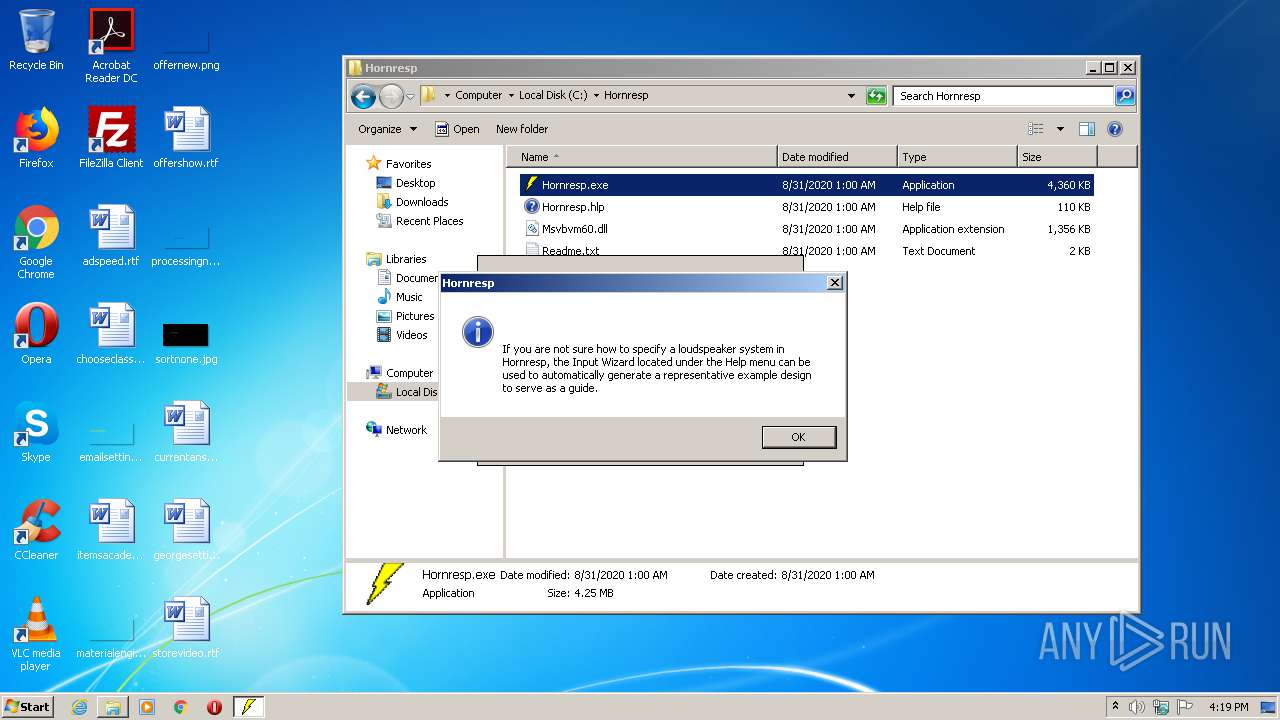Open Recent Places in Favorites
Image resolution: width=1280 pixels, height=720 pixels.
click(419, 221)
